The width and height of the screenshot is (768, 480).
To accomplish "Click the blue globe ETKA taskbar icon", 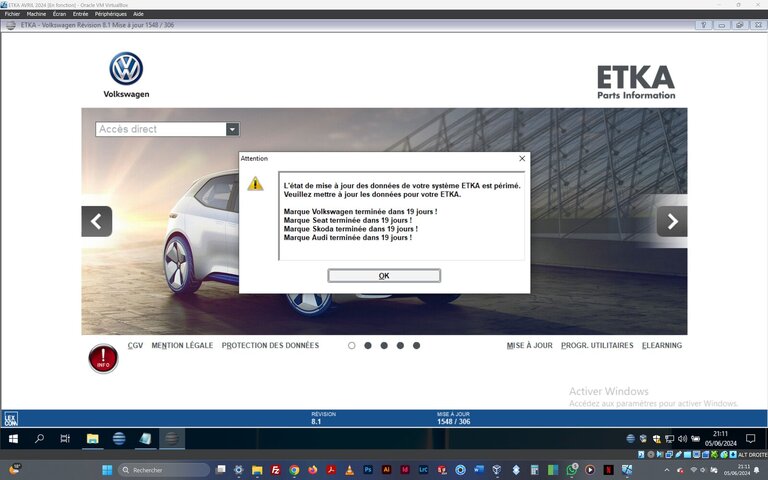I will tap(119, 438).
